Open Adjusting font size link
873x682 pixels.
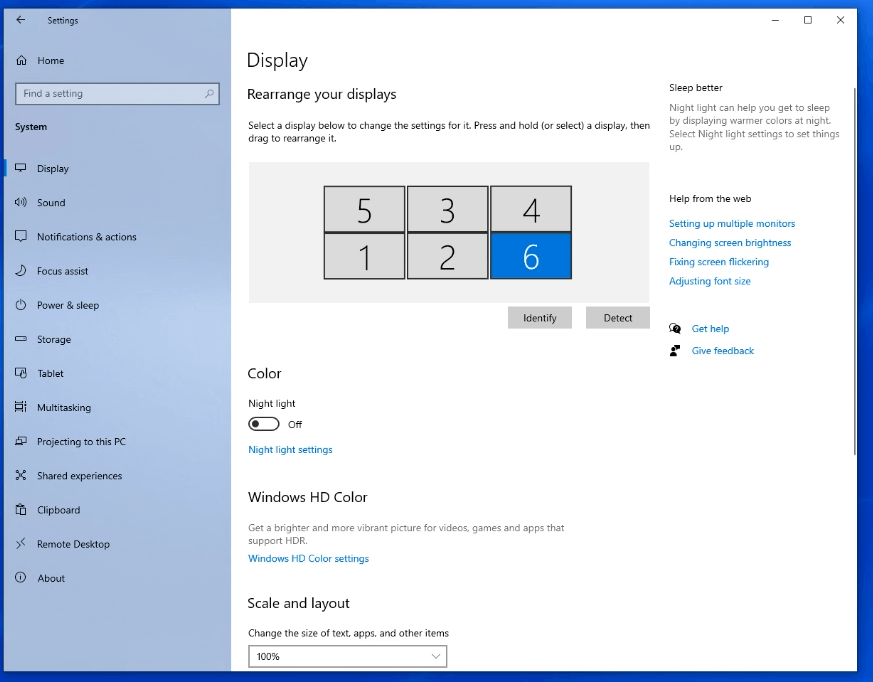coord(709,281)
